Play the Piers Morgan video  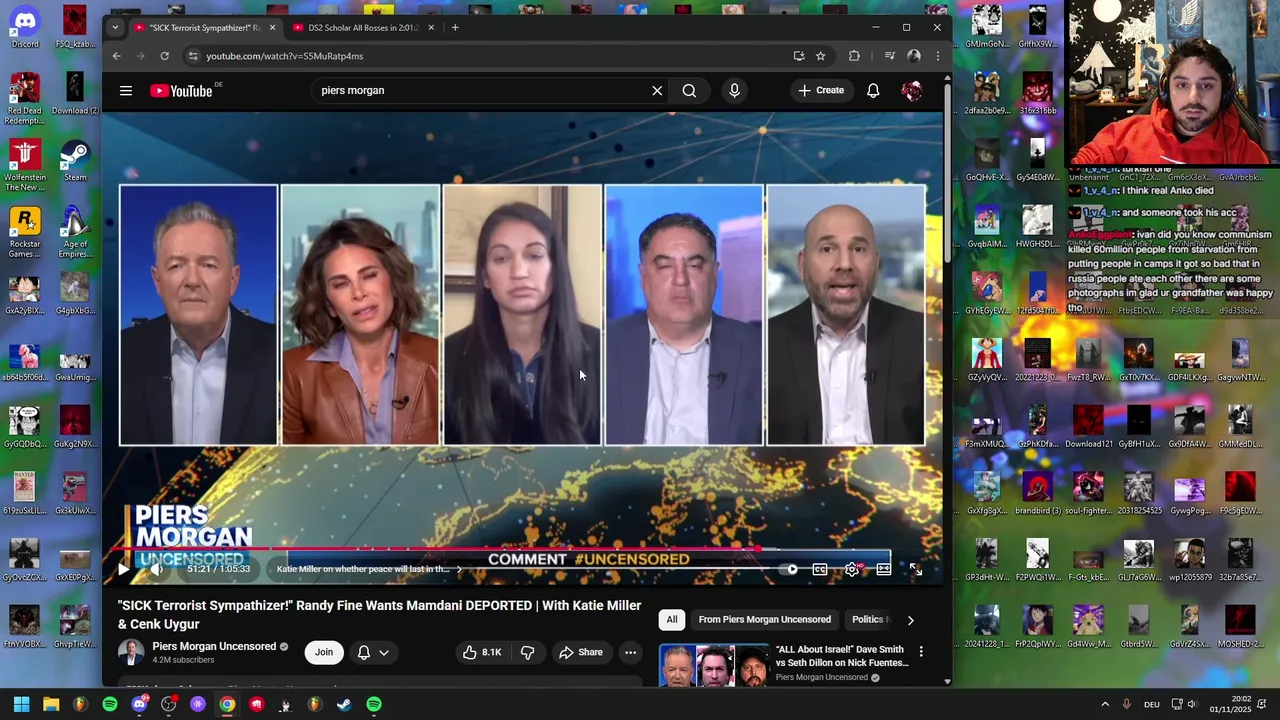pyautogui.click(x=123, y=569)
